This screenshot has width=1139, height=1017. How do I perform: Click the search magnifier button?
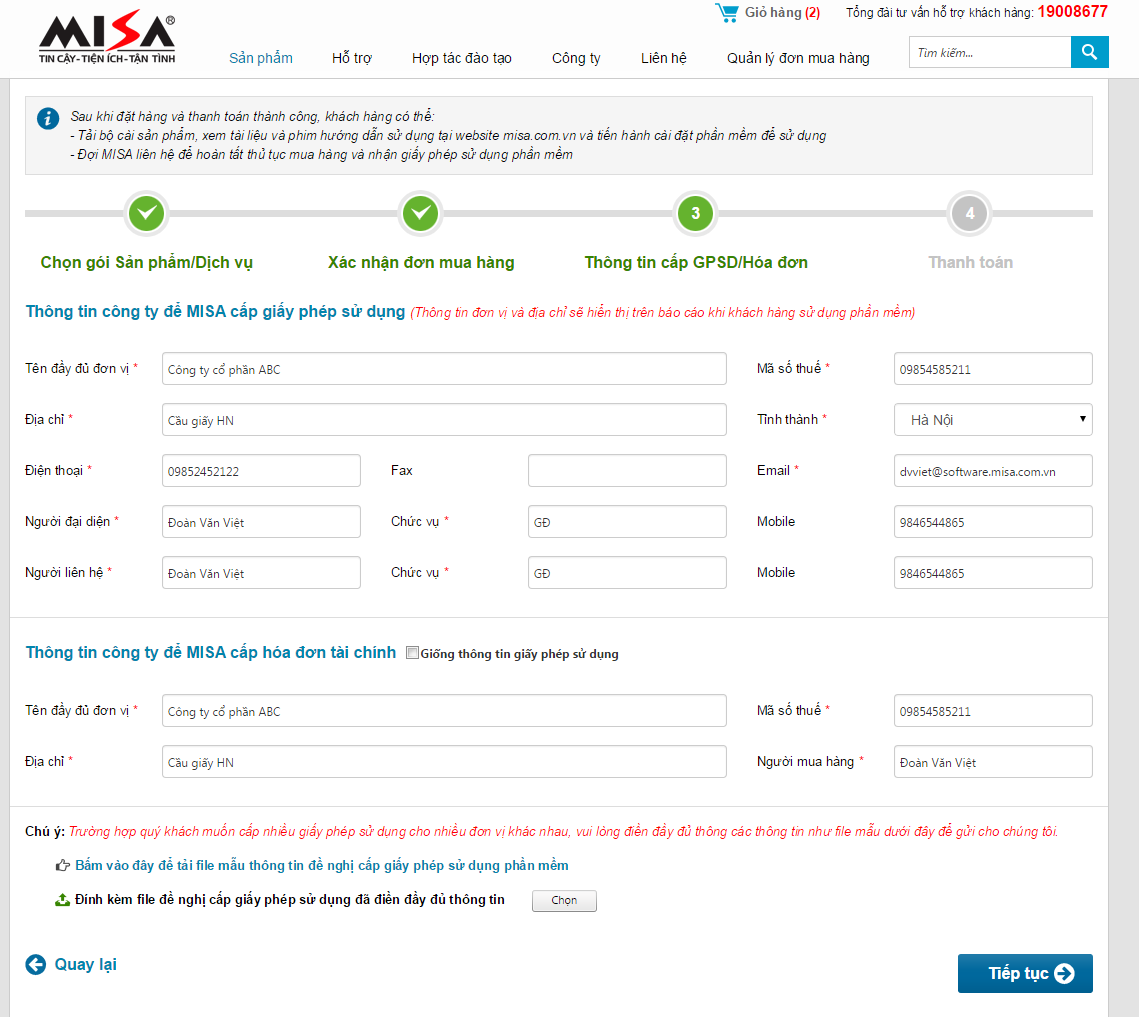pyautogui.click(x=1089, y=52)
